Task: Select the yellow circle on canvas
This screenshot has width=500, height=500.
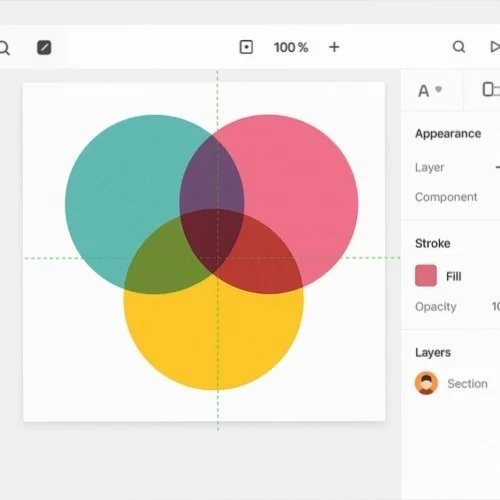Action: (x=213, y=333)
